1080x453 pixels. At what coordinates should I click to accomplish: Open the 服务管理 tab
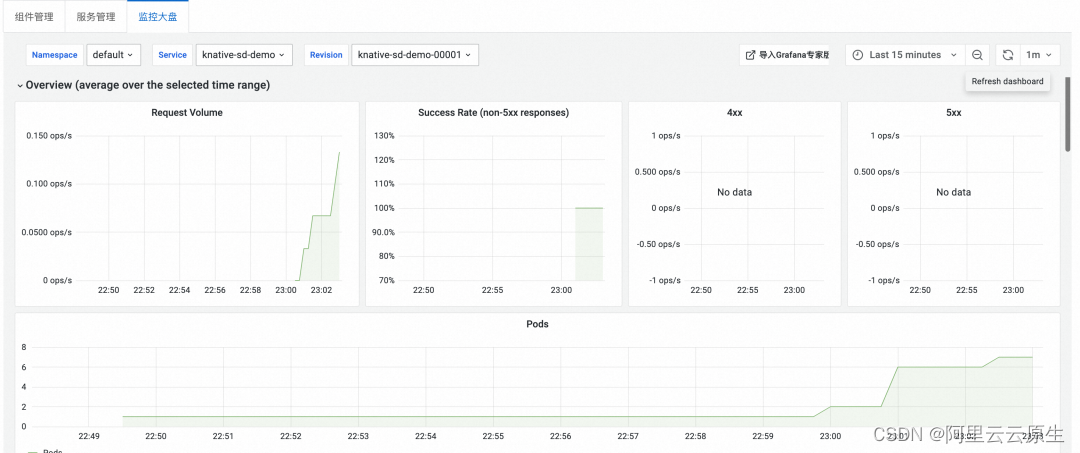tap(96, 17)
